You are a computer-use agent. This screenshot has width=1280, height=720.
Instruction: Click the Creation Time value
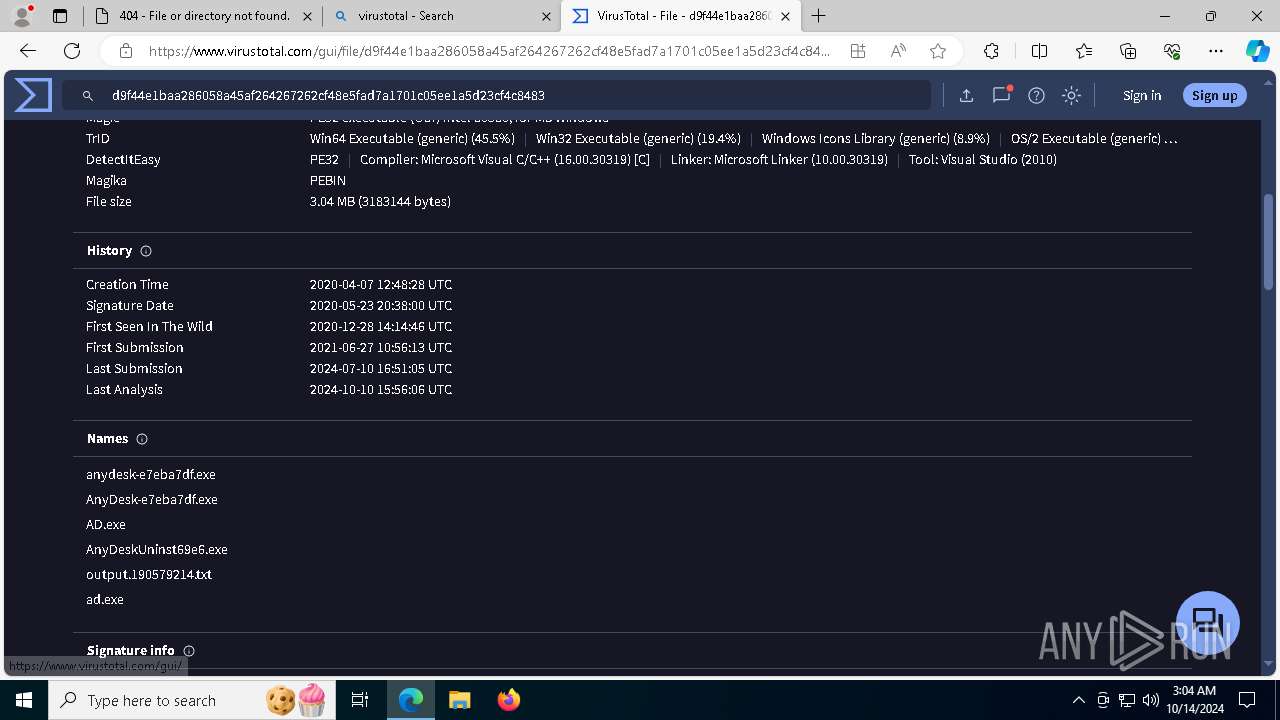coord(381,285)
